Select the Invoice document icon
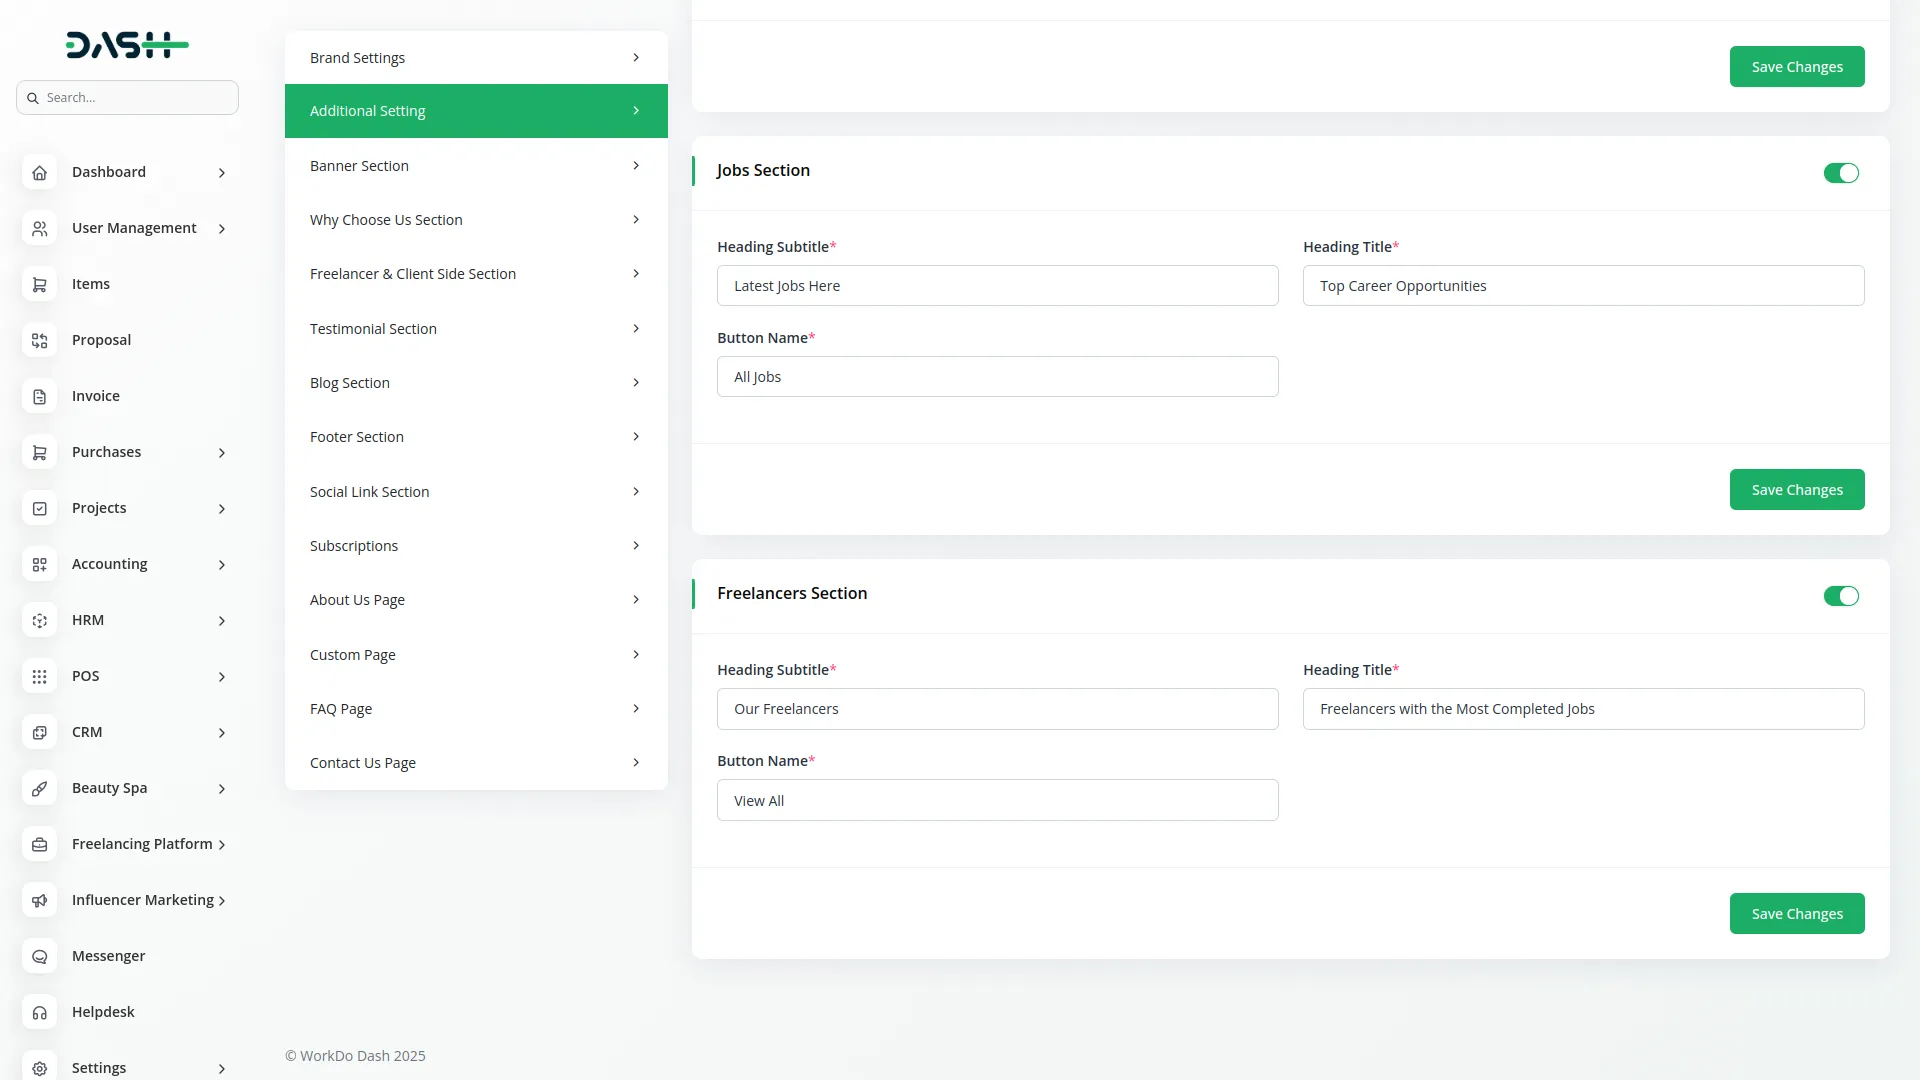The image size is (1920, 1080). [x=39, y=396]
